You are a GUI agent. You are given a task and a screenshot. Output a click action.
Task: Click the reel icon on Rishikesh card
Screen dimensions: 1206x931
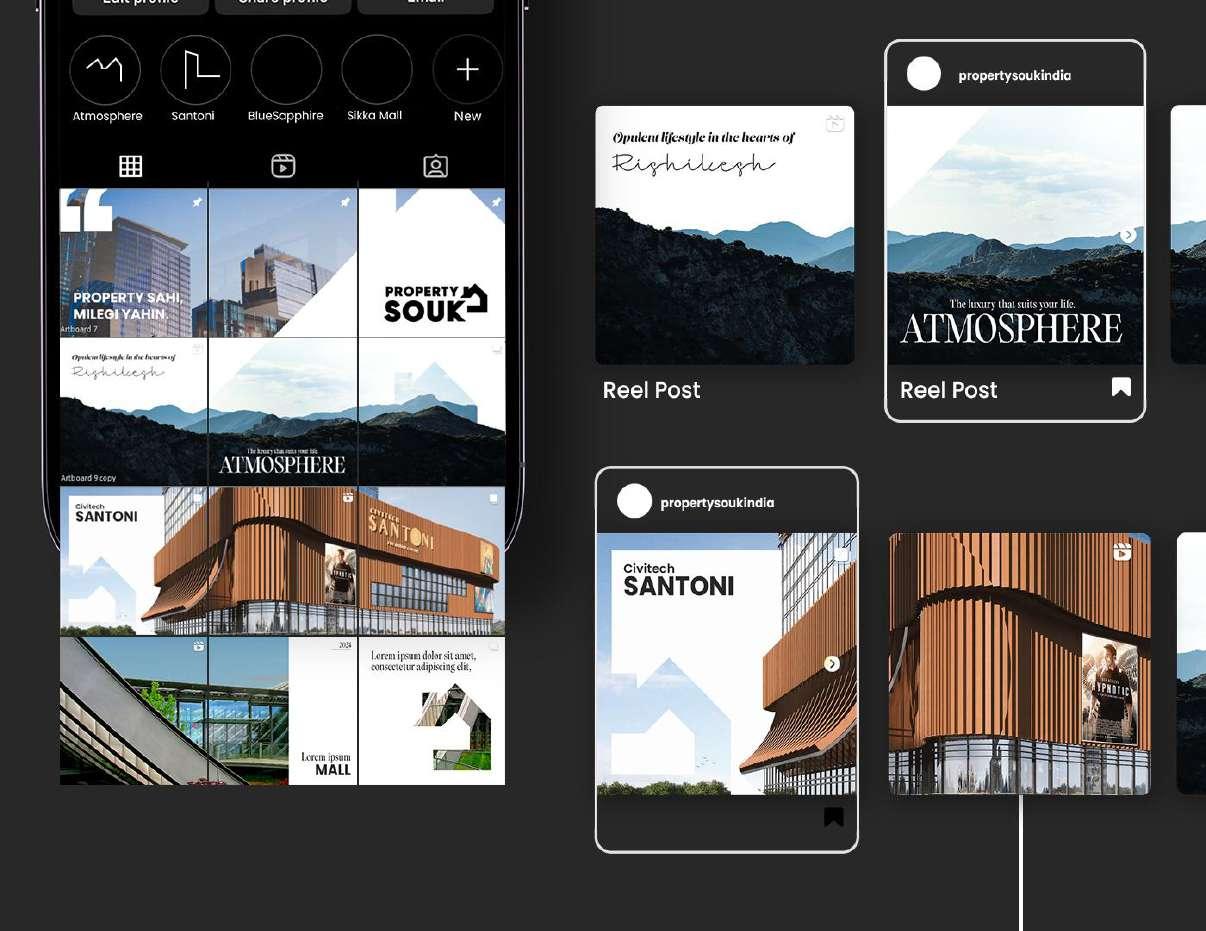click(835, 124)
